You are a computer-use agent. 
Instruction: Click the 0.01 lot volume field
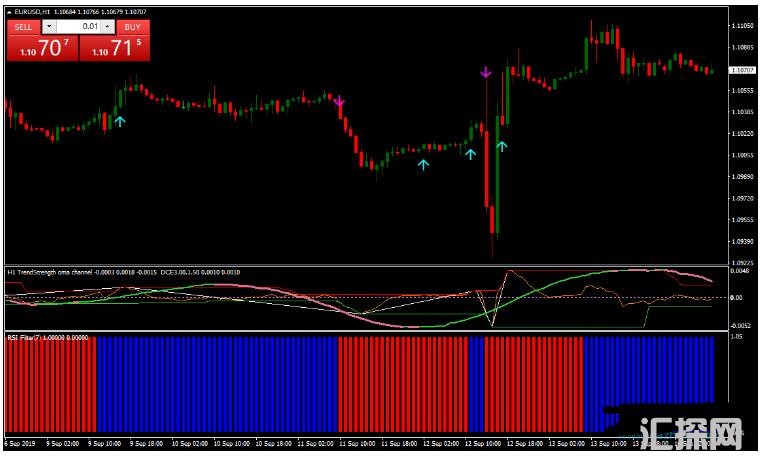[x=79, y=26]
